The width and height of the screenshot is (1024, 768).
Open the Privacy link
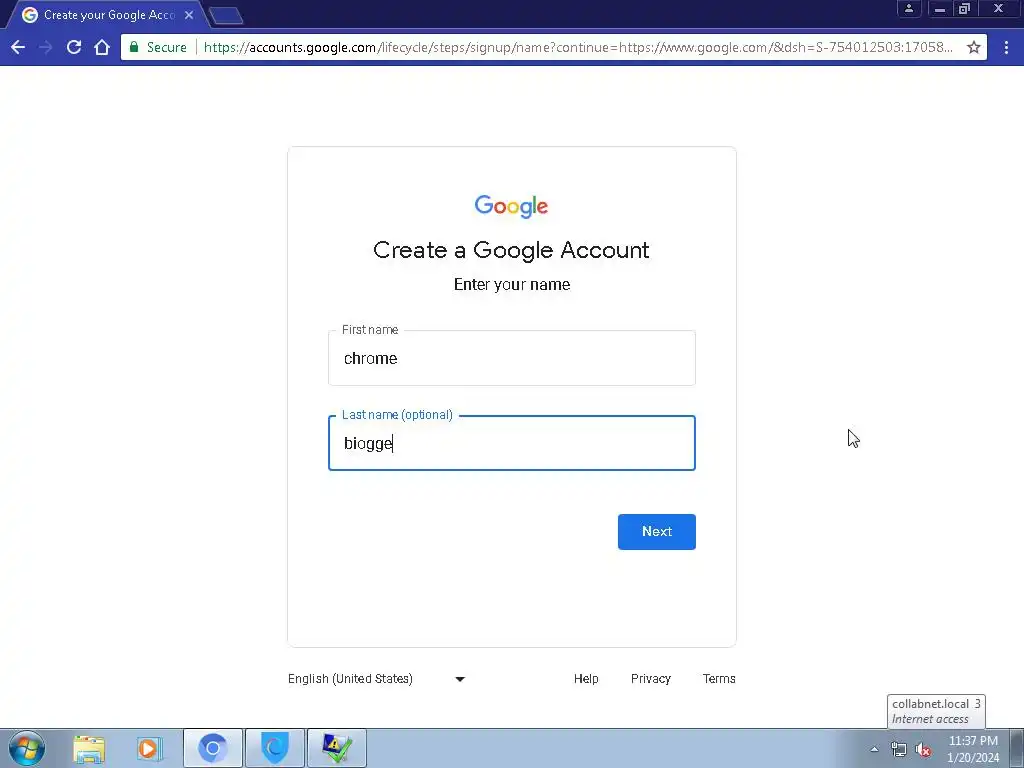coord(650,679)
